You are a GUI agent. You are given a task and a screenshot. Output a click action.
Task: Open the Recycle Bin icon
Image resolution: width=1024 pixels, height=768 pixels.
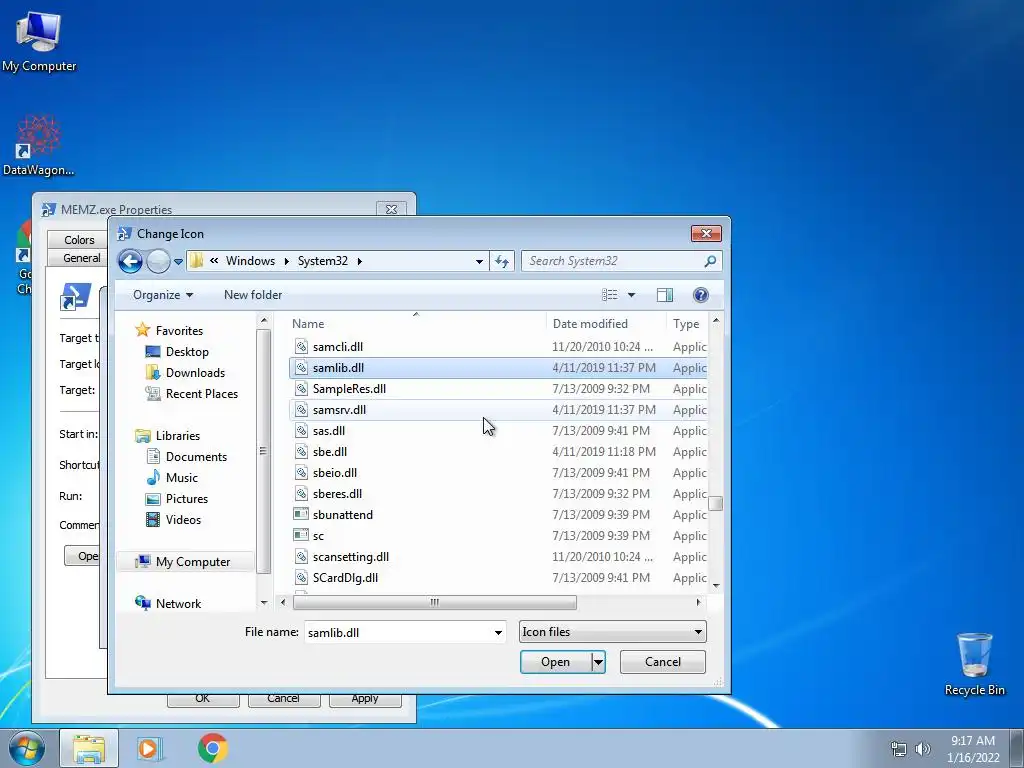(974, 663)
